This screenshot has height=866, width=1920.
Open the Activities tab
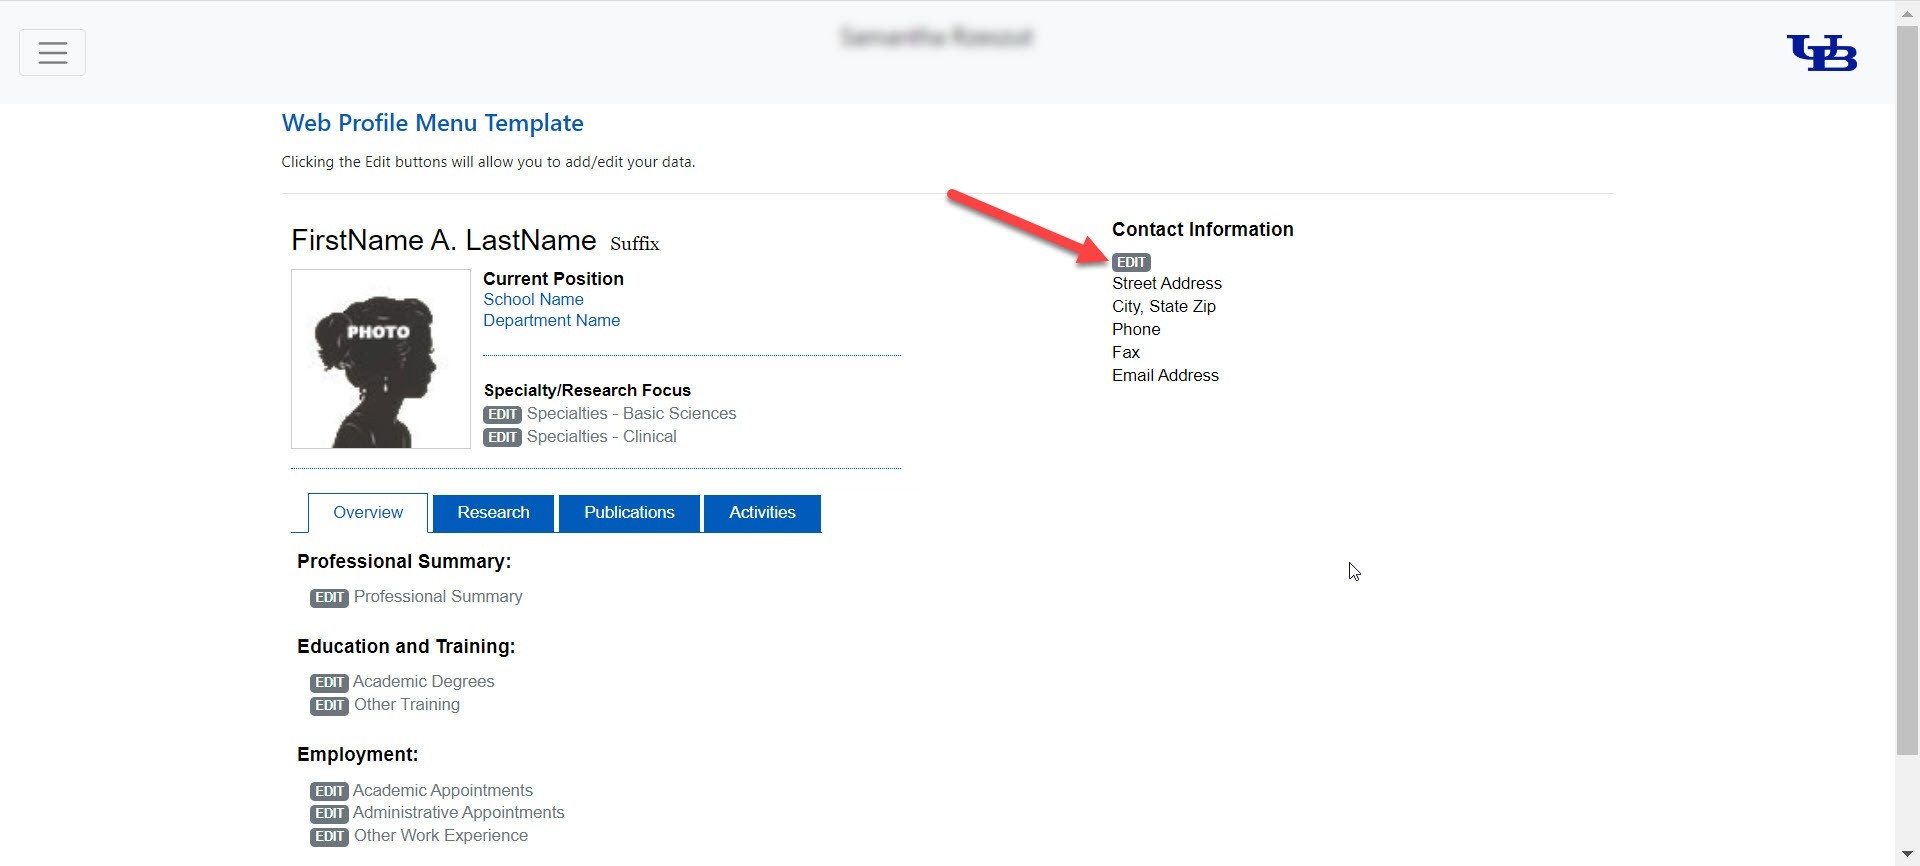pyautogui.click(x=762, y=513)
